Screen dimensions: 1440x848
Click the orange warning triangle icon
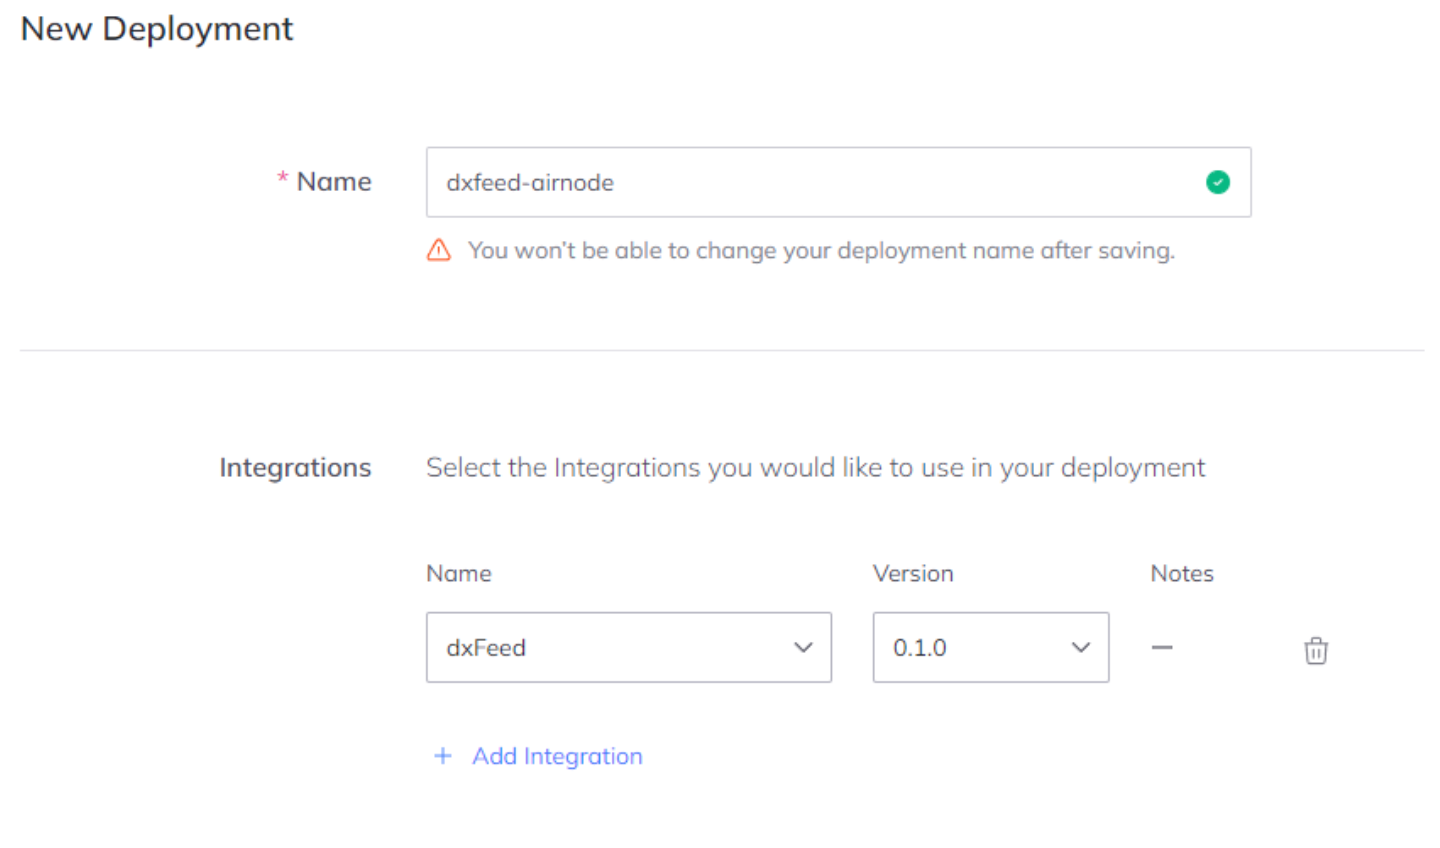pyautogui.click(x=439, y=250)
